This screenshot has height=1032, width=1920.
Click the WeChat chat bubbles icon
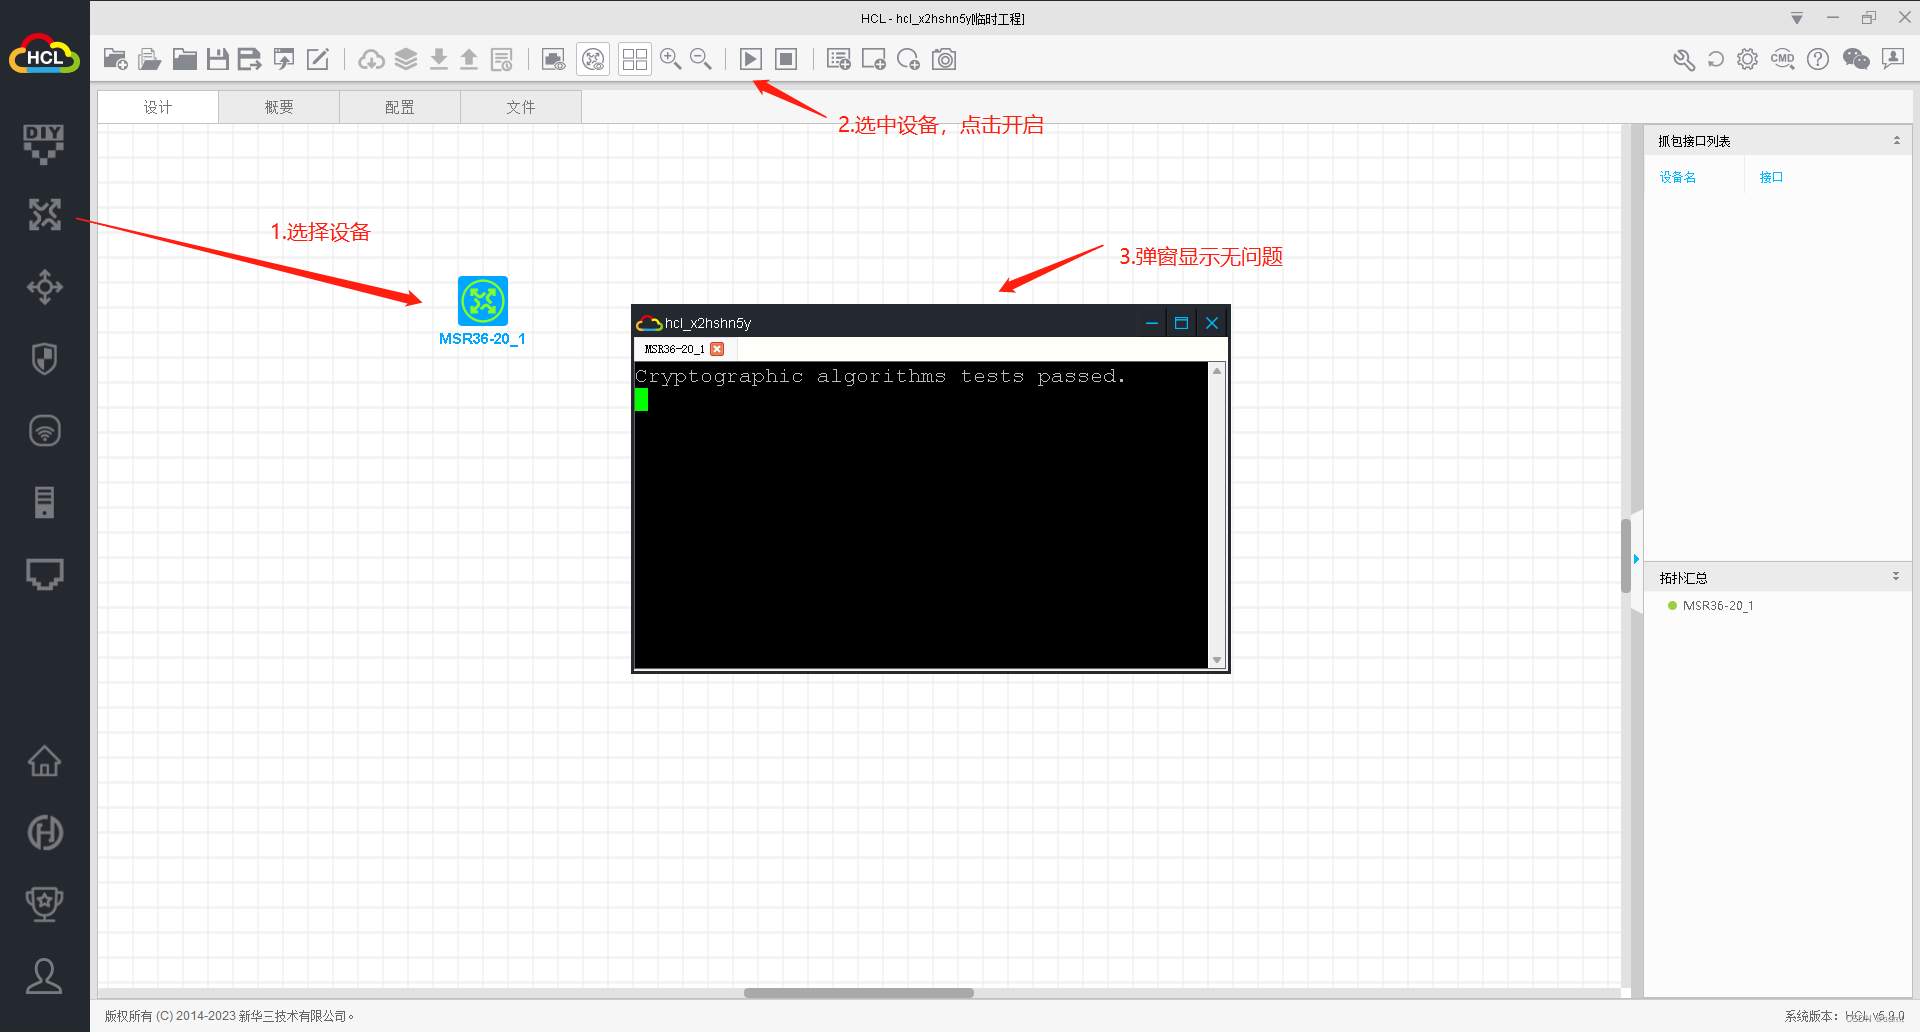click(x=1856, y=60)
